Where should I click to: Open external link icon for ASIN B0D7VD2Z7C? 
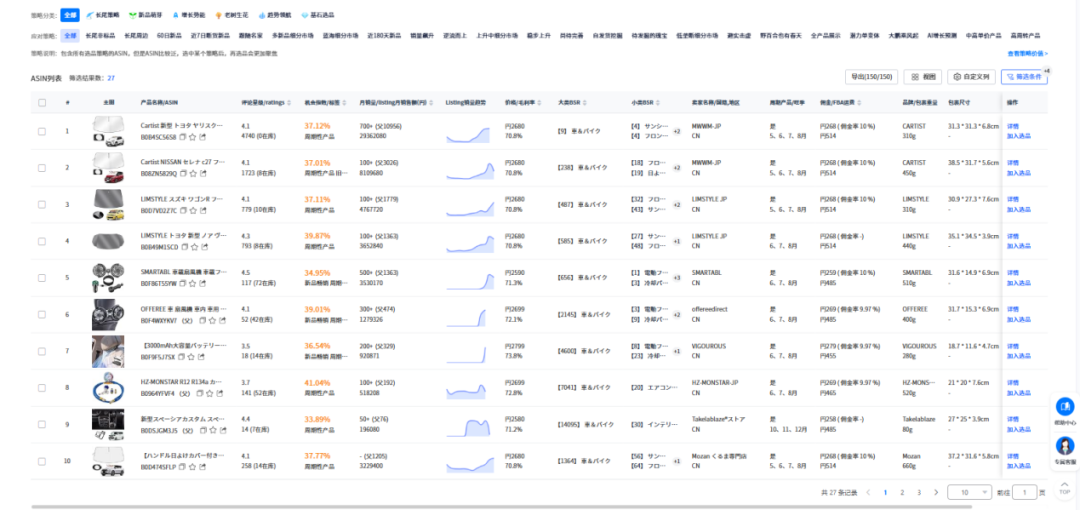pyautogui.click(x=202, y=210)
